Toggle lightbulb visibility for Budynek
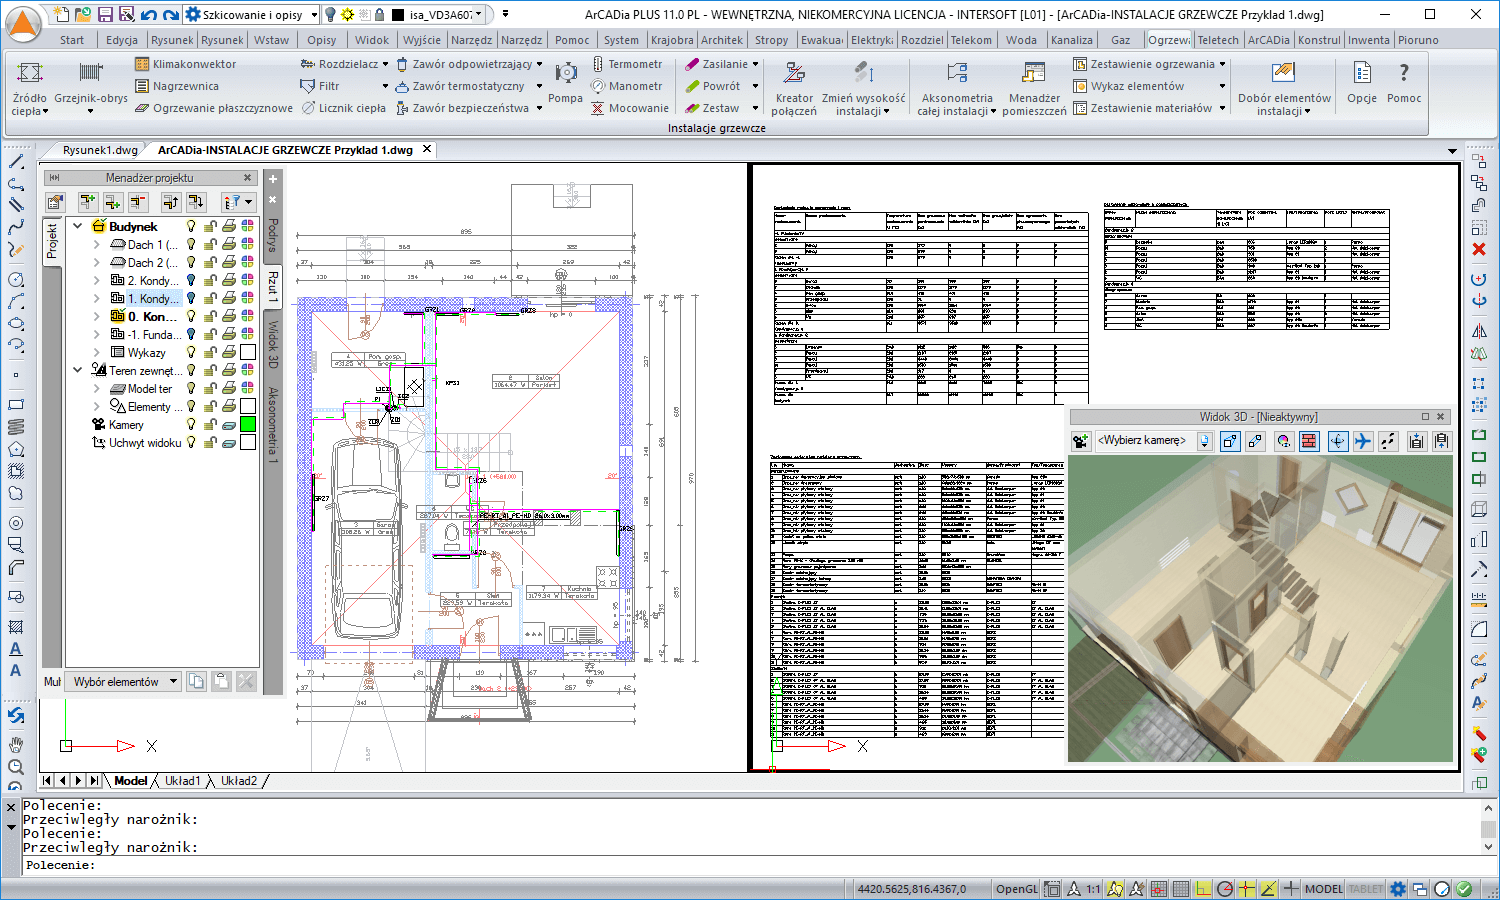The image size is (1500, 900). point(192,227)
